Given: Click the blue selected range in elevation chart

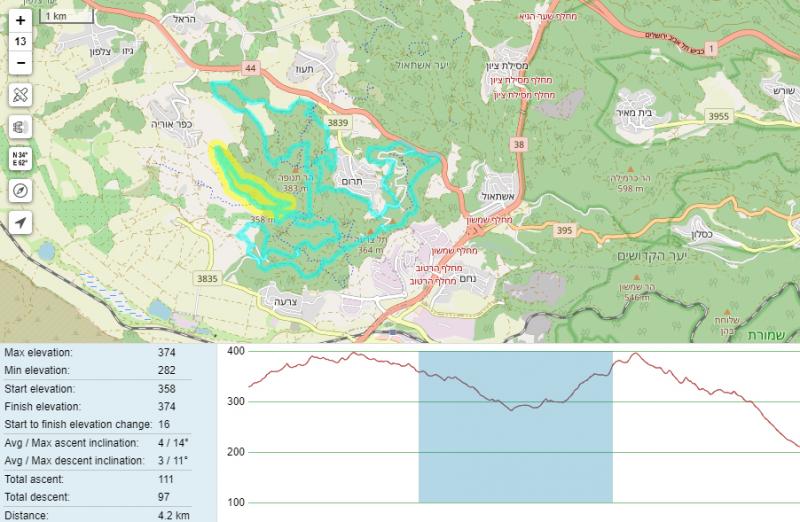Looking at the screenshot, I should tap(515, 426).
